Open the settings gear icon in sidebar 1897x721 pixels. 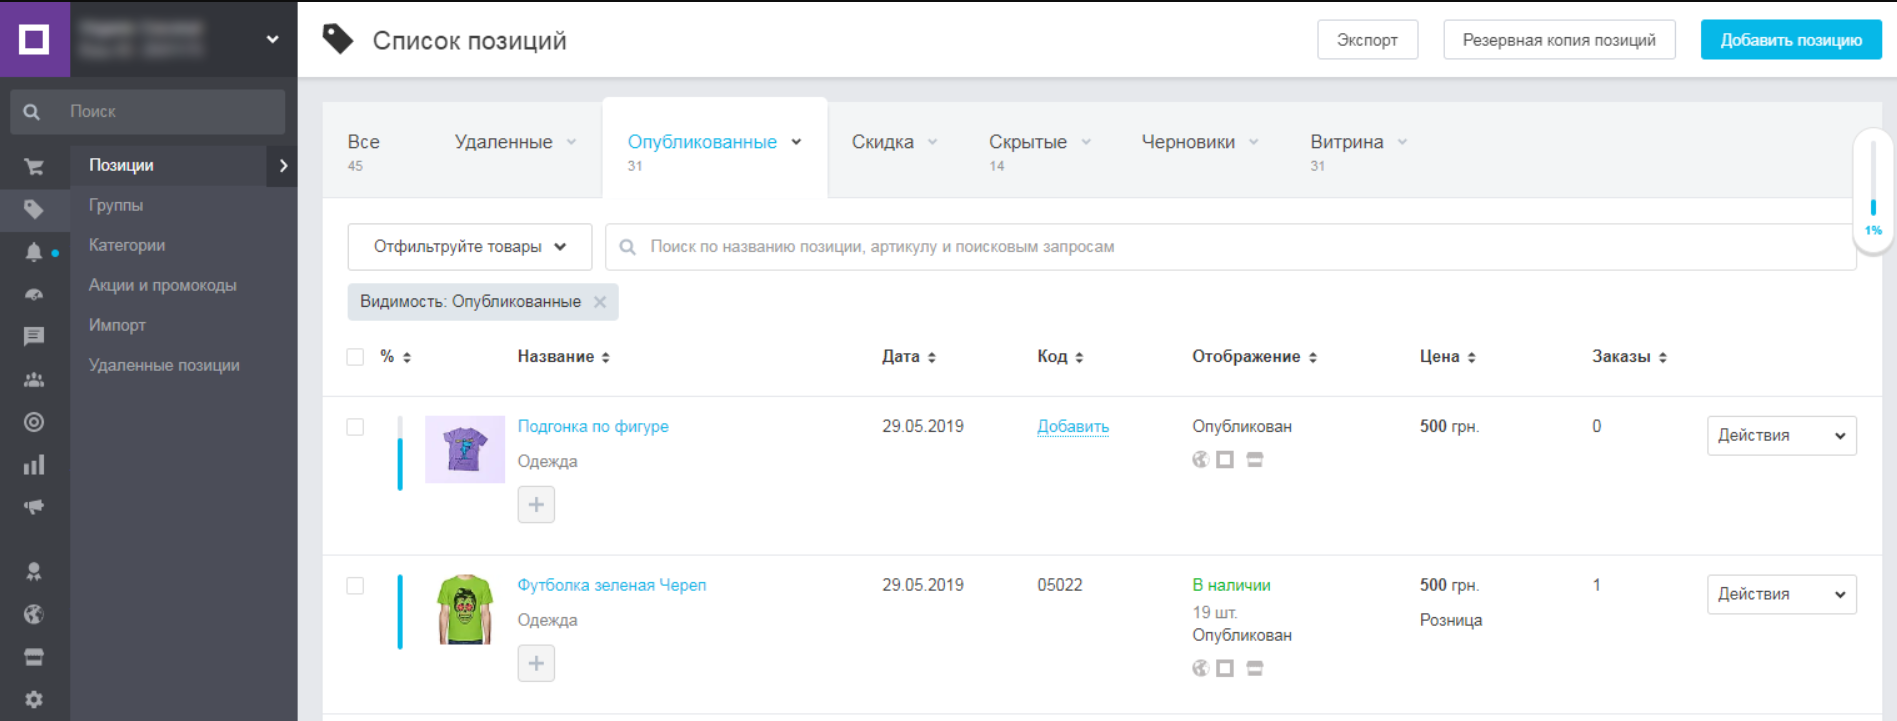(x=34, y=699)
